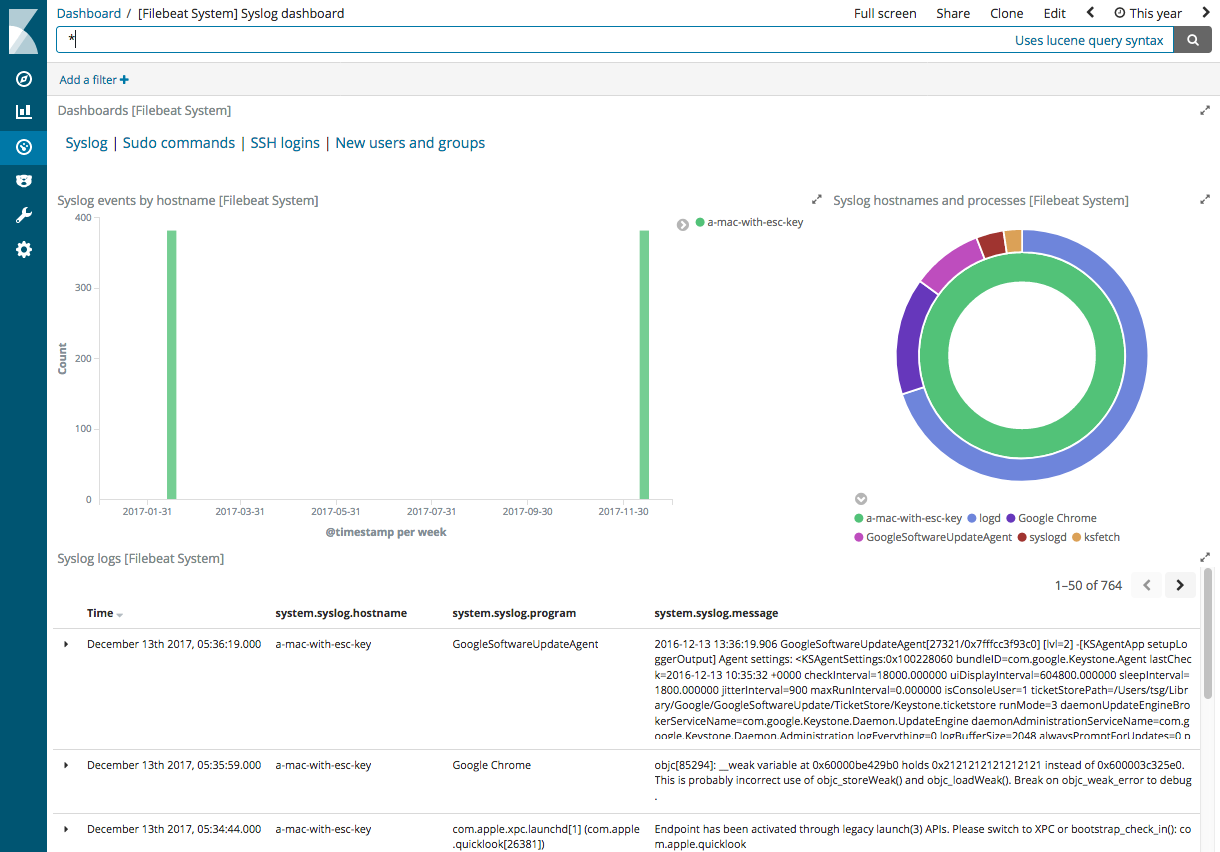Open Management via the gear icon

click(23, 249)
